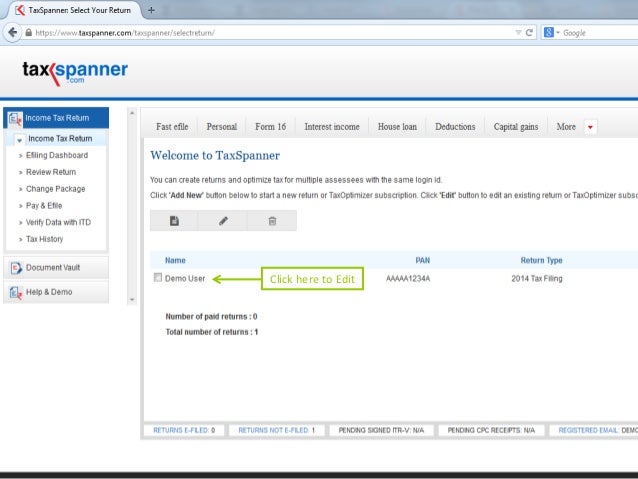The image size is (638, 479).
Task: Select the TaxSpanner browser tab
Action: click(73, 10)
